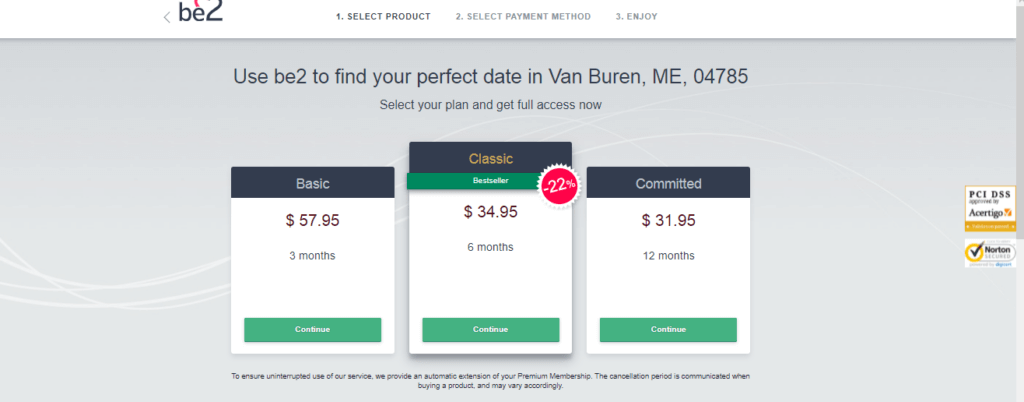Select the Committed plan header

(x=668, y=183)
